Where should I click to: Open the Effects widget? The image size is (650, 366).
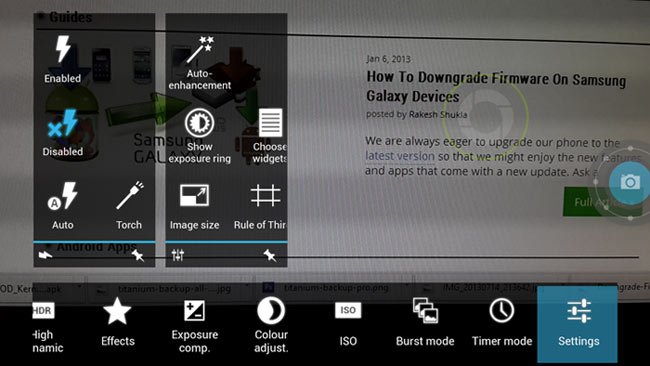[x=118, y=323]
